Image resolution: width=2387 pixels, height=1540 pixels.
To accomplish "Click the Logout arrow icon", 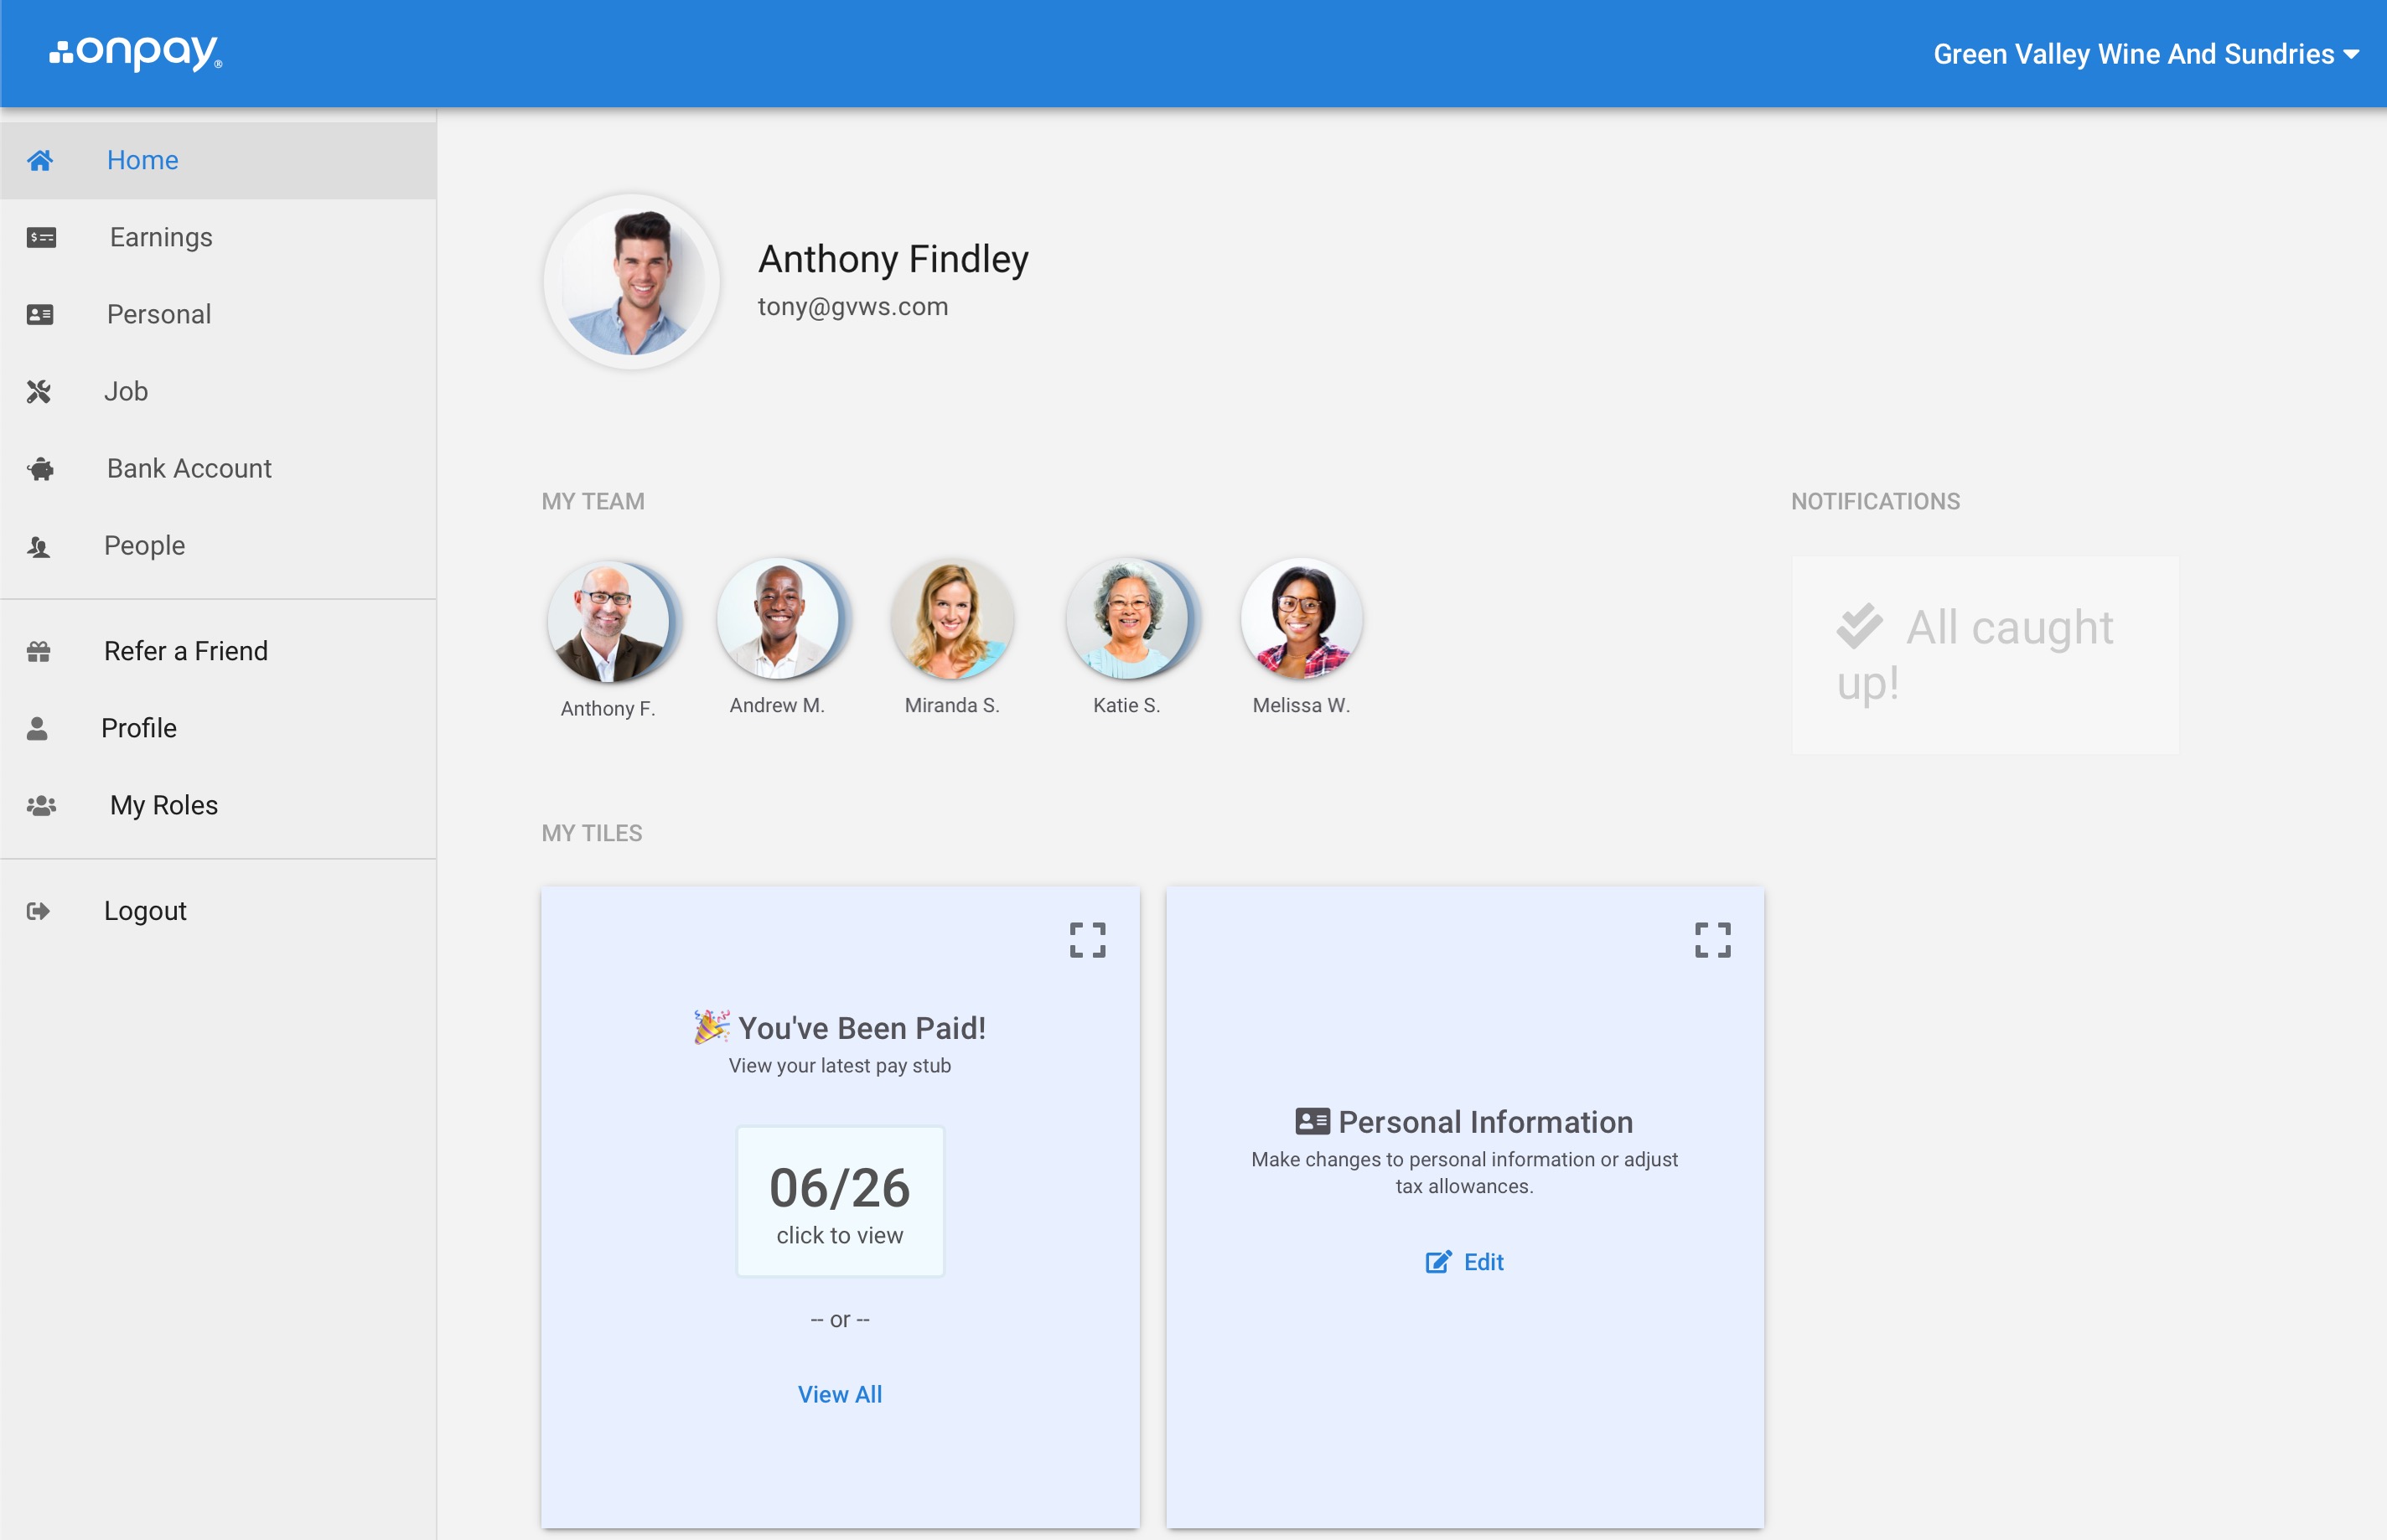I will click(x=38, y=910).
